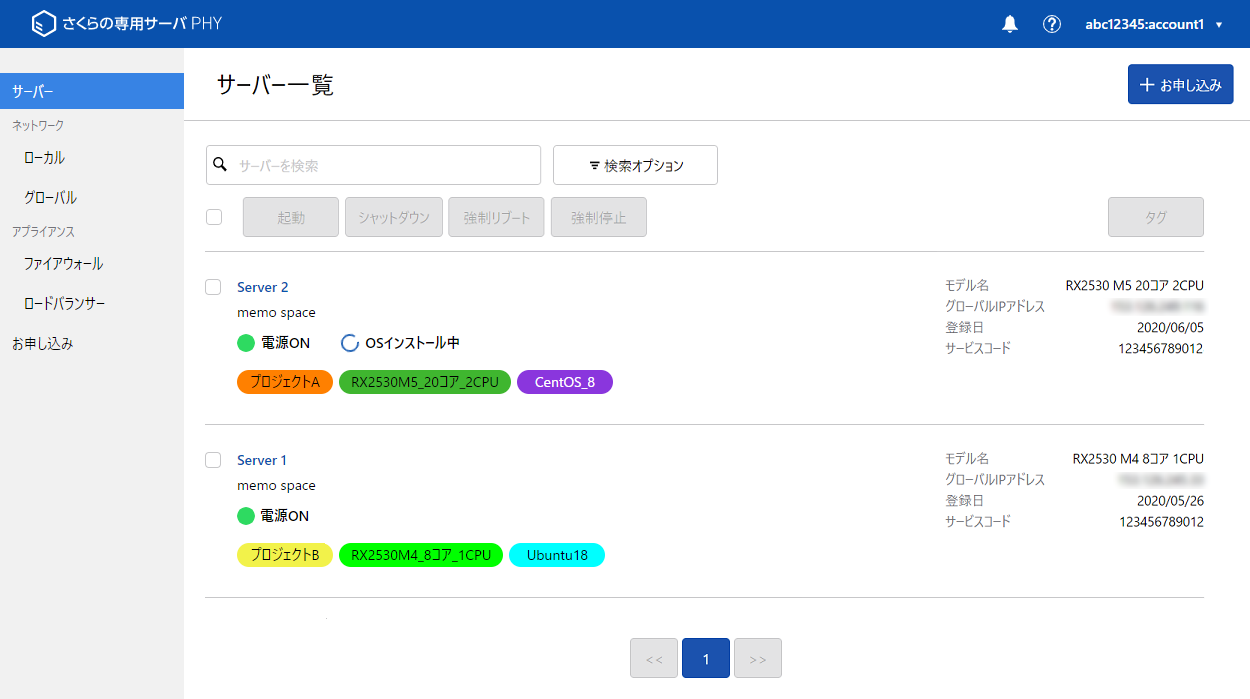Viewport: 1250px width, 699px height.
Task: Click the green power ON indicator for Server 1
Action: click(246, 516)
